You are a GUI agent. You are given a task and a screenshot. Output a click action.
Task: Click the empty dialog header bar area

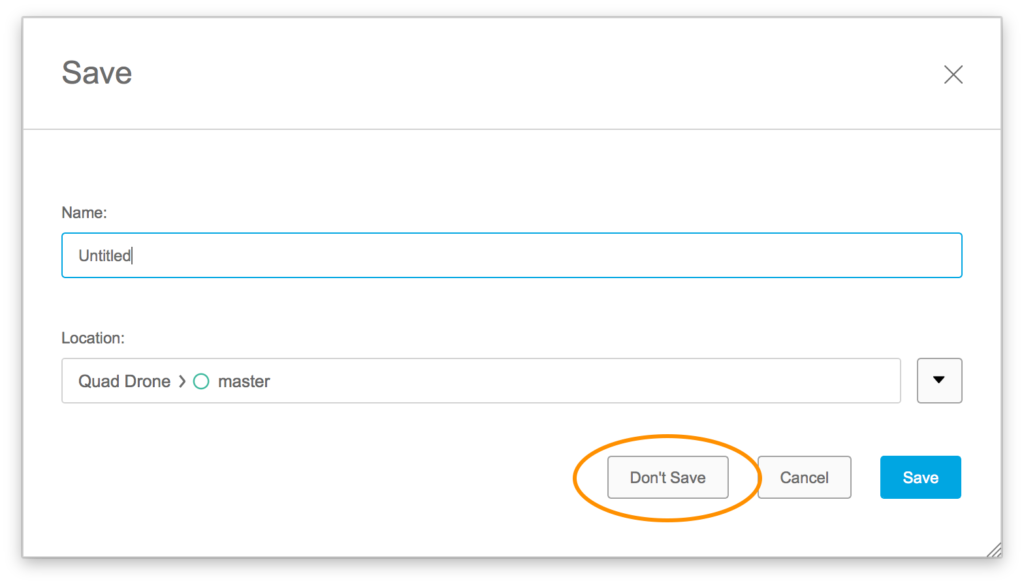500,73
